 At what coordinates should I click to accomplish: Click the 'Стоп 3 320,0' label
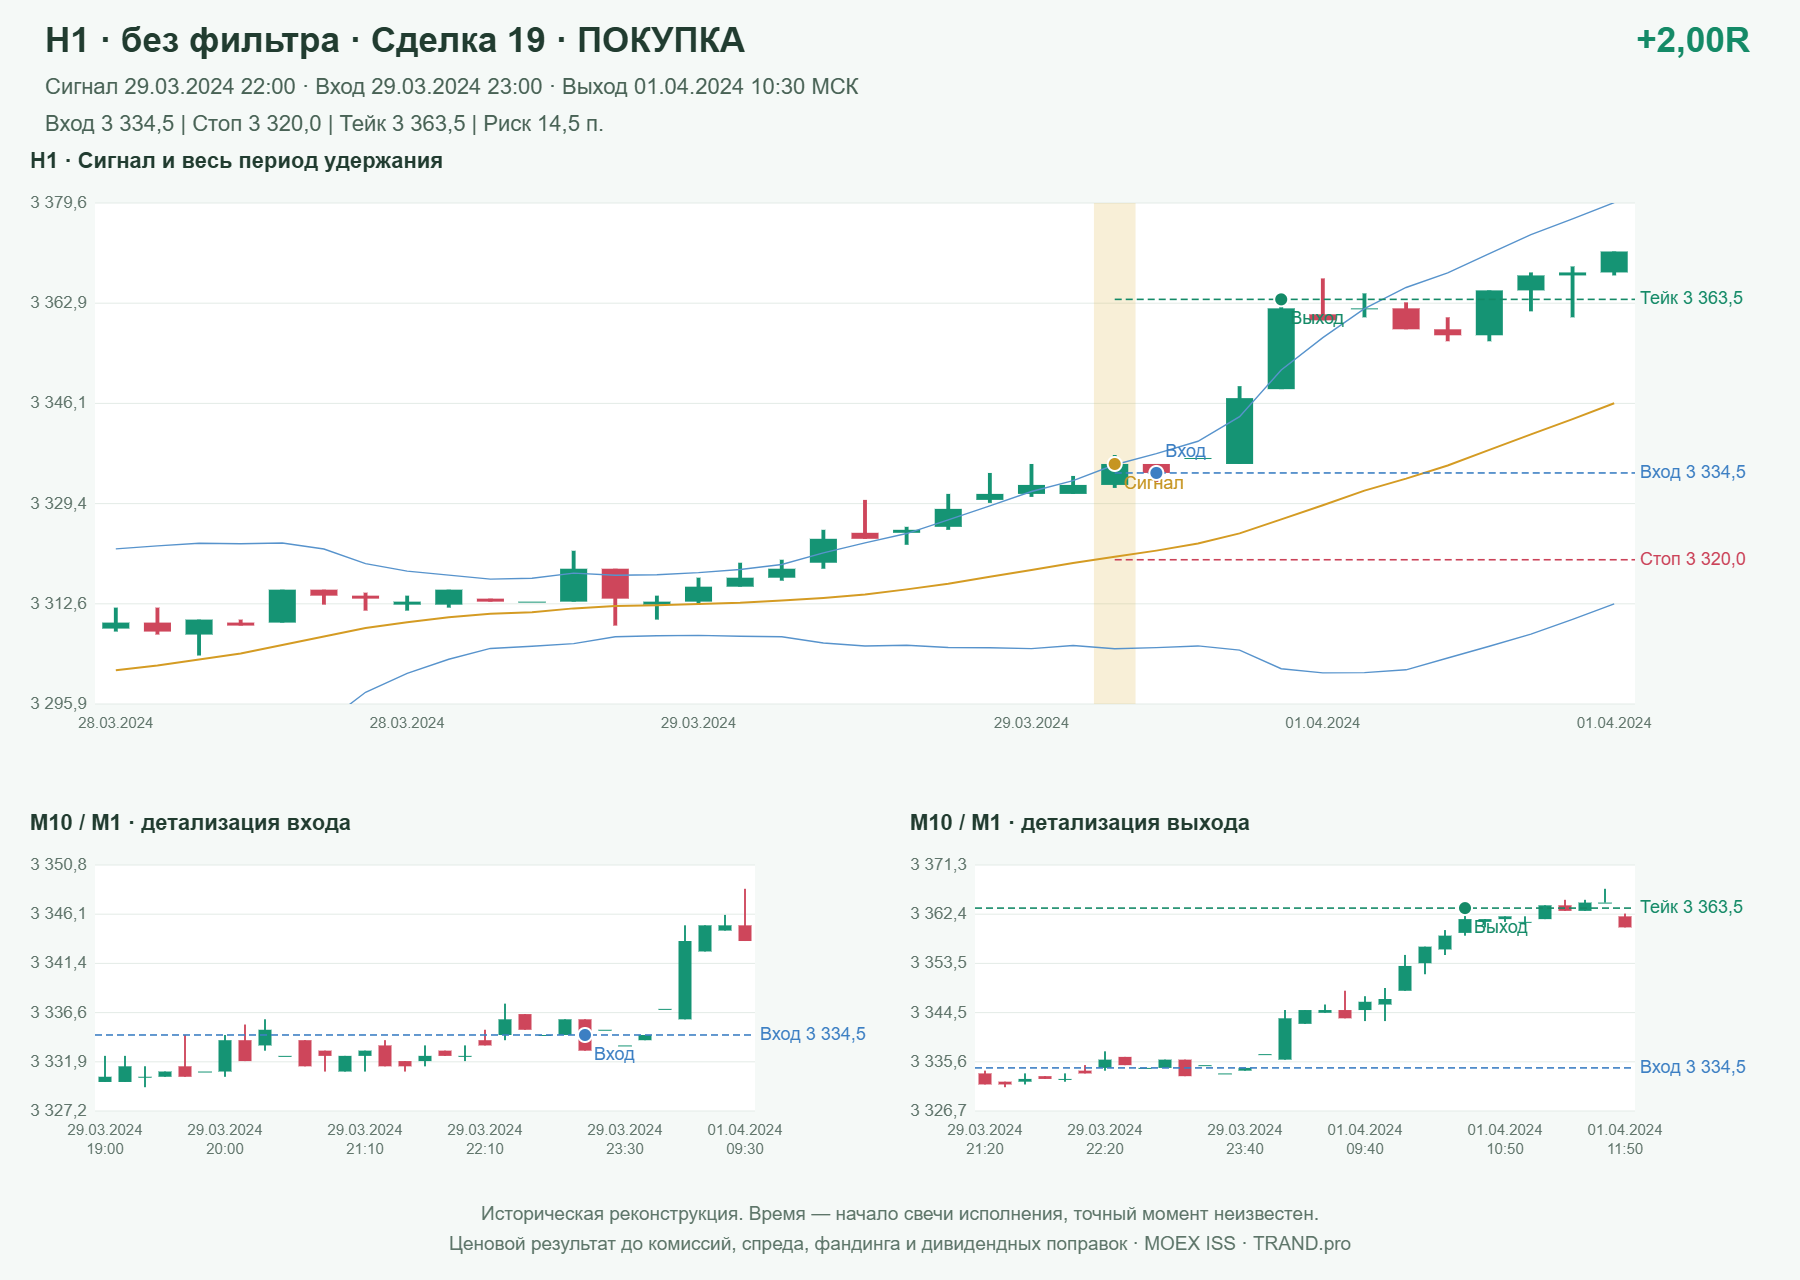point(1692,559)
